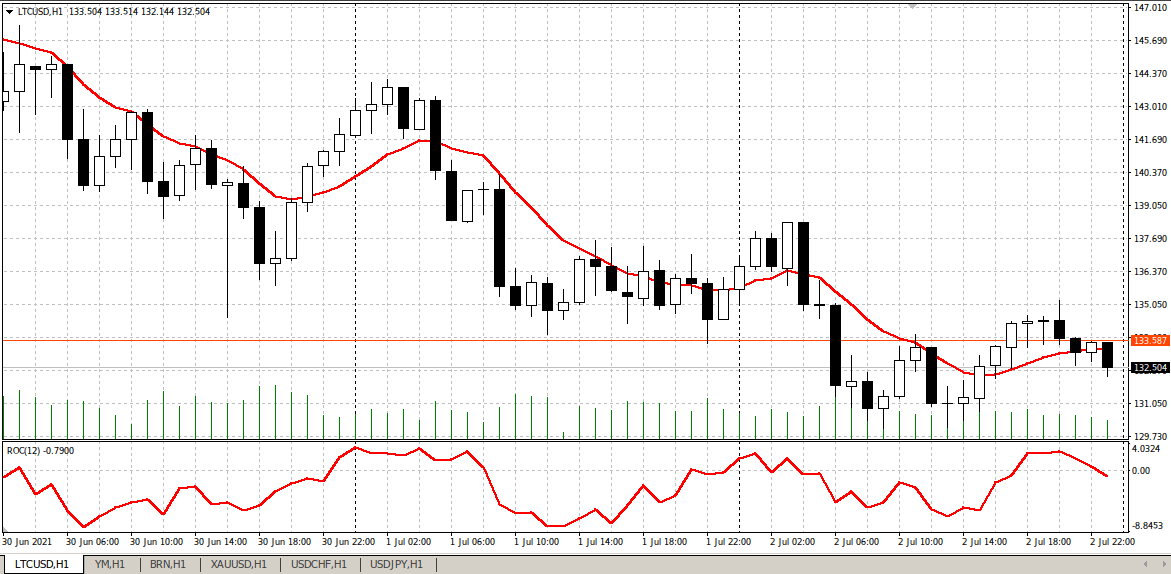Click the 2 Jul 22:00 time axis label
Image resolution: width=1171 pixels, height=574 pixels.
[x=1112, y=541]
